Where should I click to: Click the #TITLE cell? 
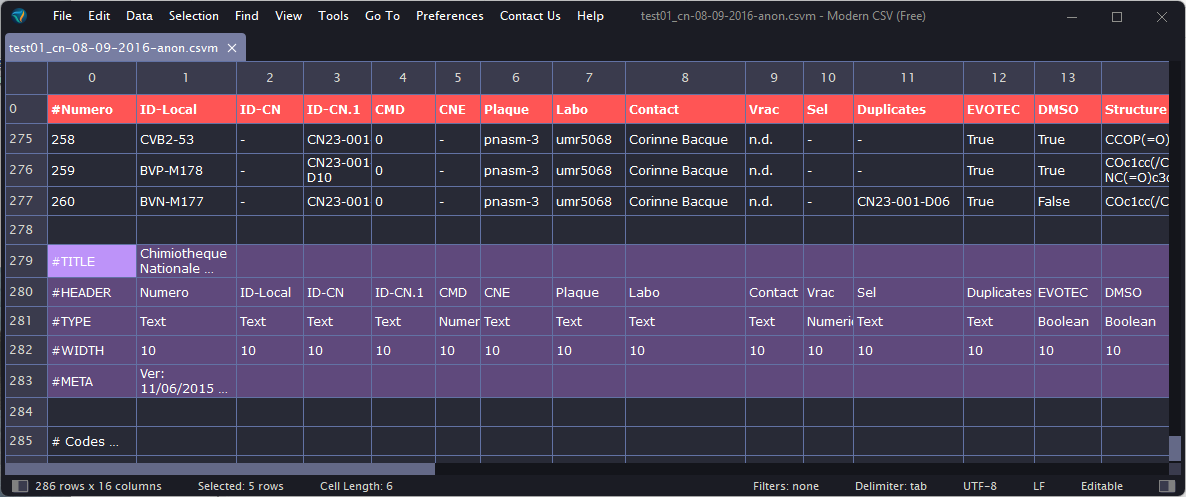tap(92, 261)
